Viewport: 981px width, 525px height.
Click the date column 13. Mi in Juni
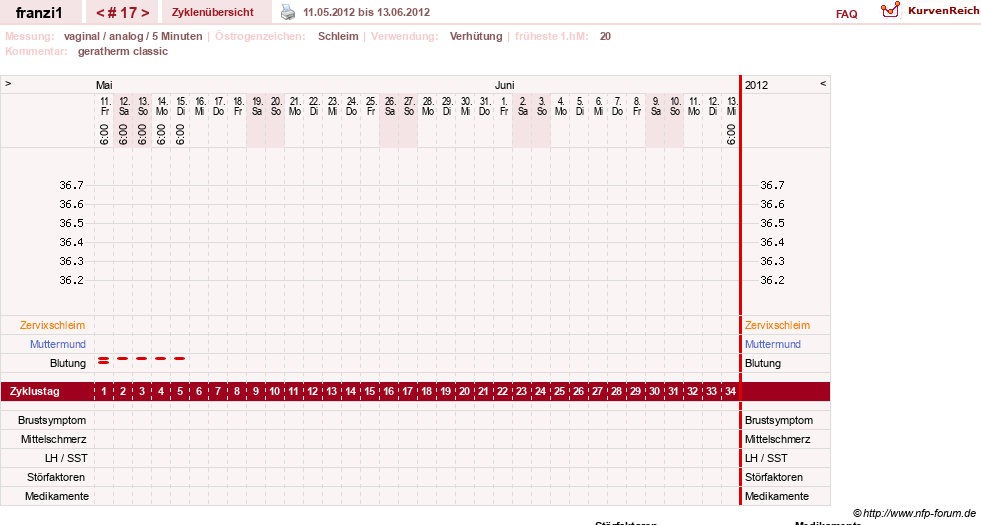click(731, 106)
